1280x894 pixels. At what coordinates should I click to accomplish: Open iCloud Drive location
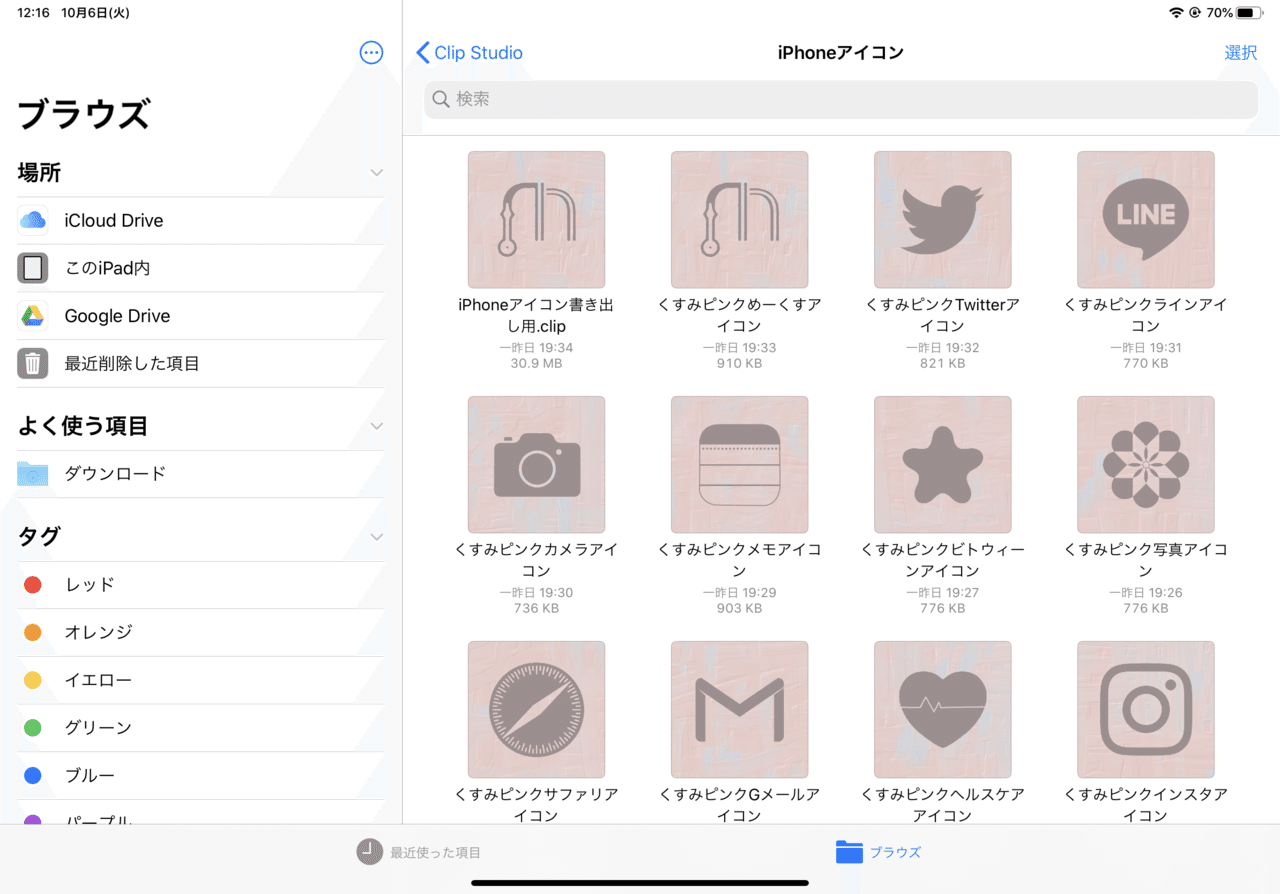pos(200,221)
